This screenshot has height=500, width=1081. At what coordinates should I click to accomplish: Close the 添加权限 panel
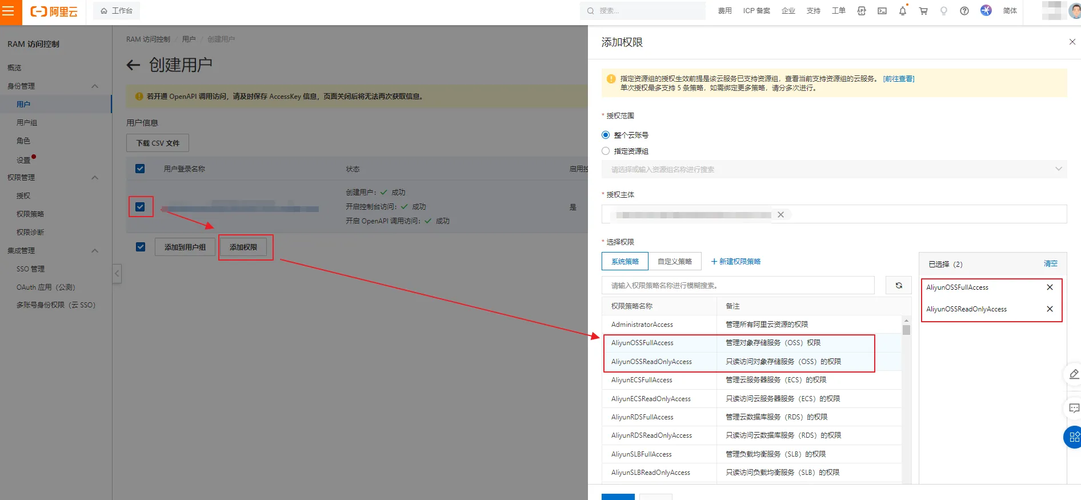1071,43
